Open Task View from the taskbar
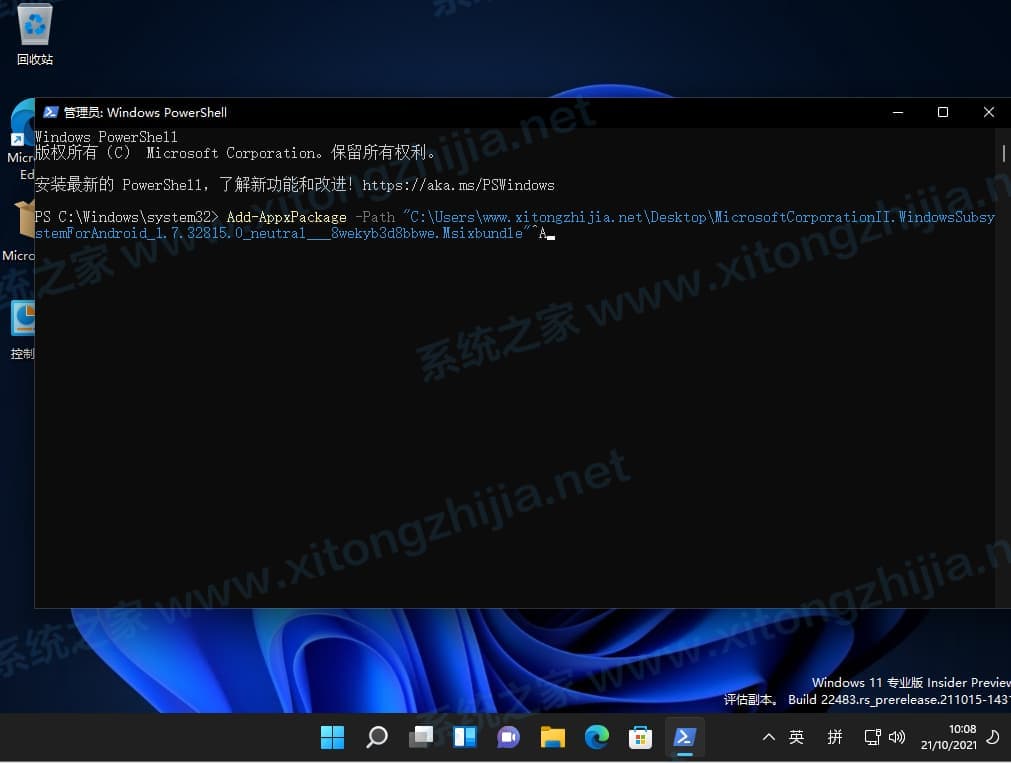Viewport: 1011px width, 763px height. tap(420, 737)
